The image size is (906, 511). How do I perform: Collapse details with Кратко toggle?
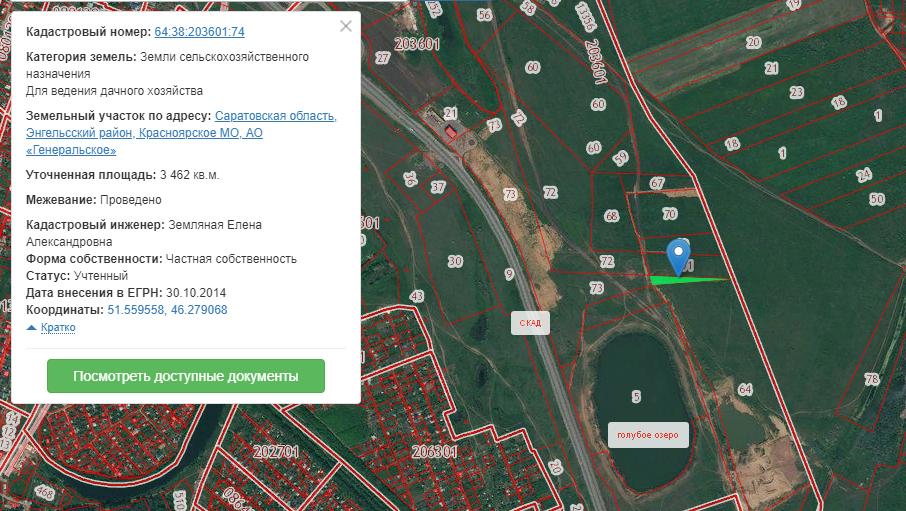click(x=51, y=328)
